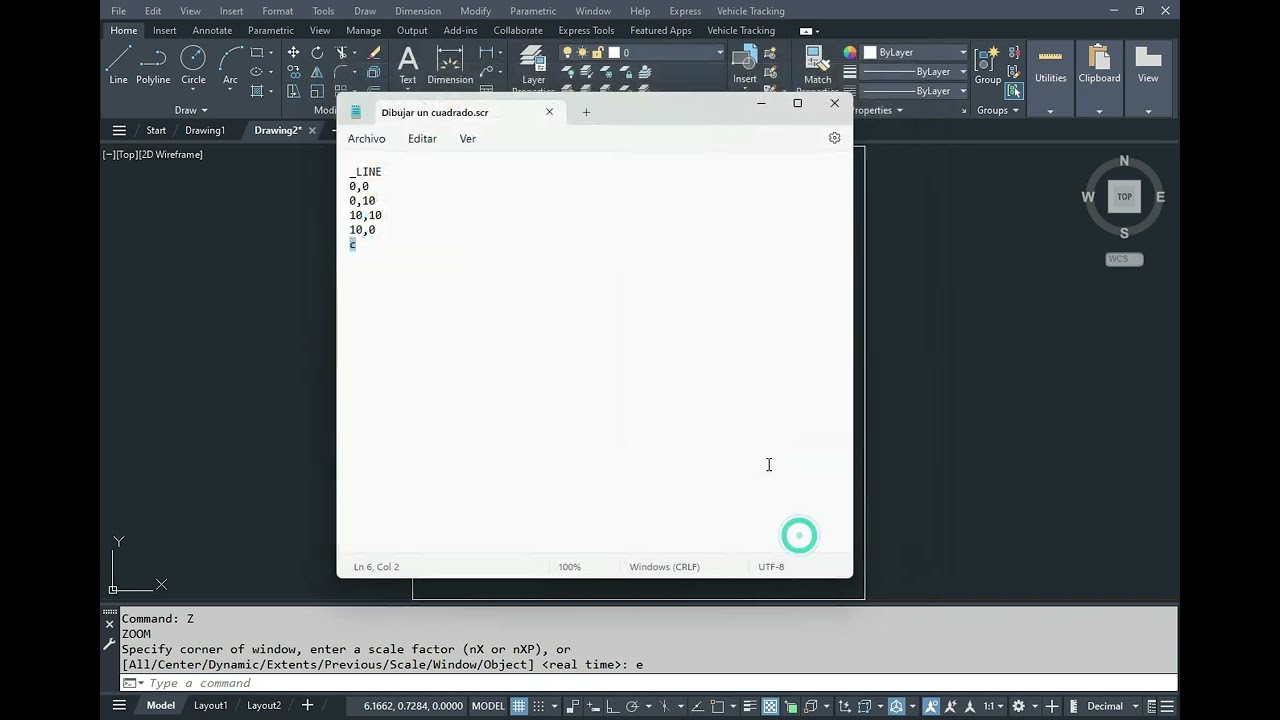Image resolution: width=1280 pixels, height=720 pixels.
Task: Select the Trim scissors tool
Action: coord(342,52)
